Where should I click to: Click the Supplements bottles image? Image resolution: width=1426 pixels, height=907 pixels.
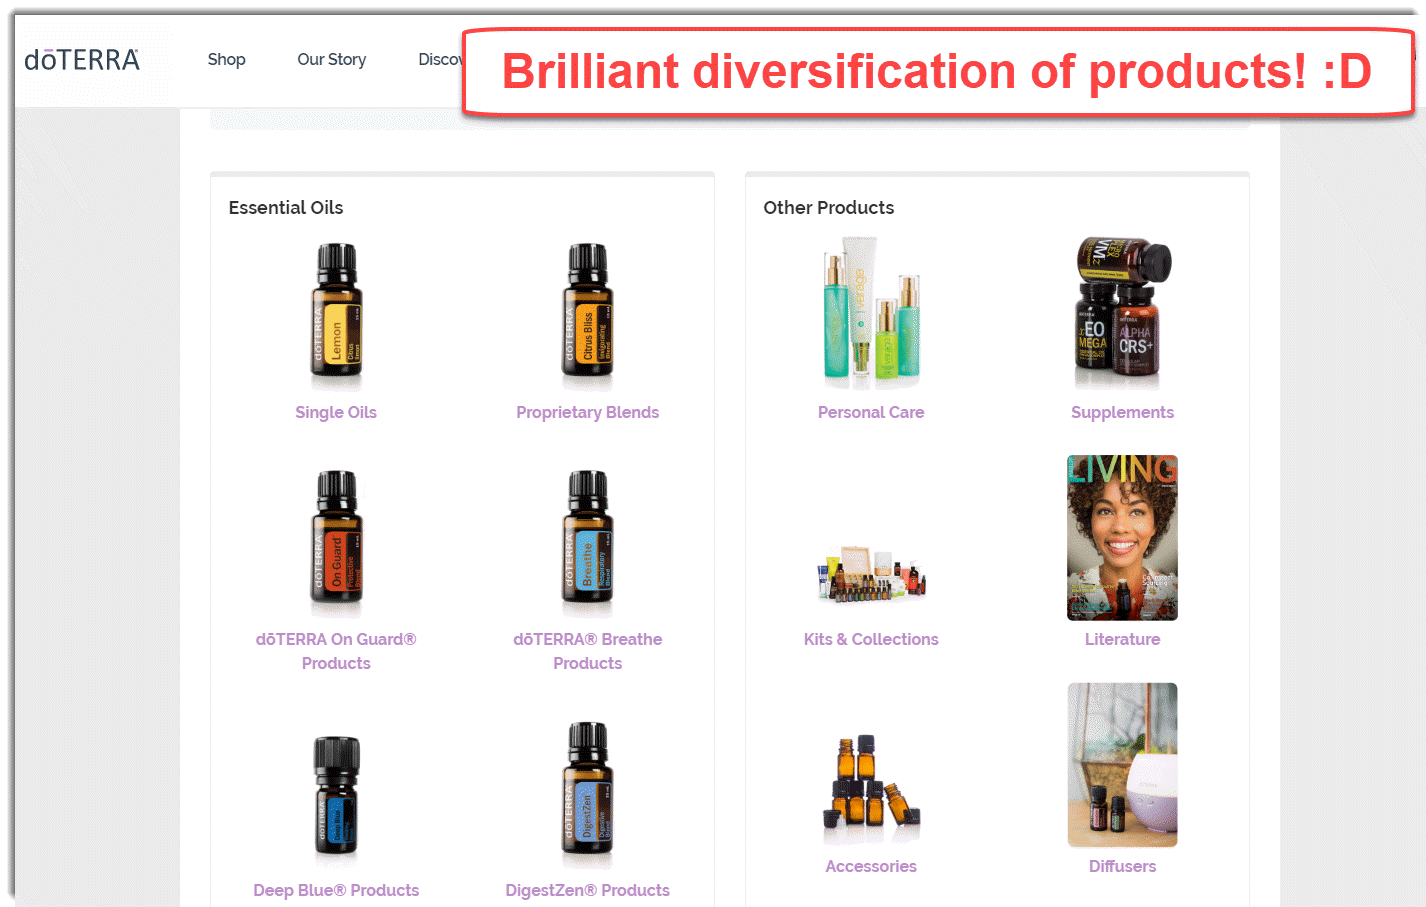pyautogui.click(x=1122, y=312)
